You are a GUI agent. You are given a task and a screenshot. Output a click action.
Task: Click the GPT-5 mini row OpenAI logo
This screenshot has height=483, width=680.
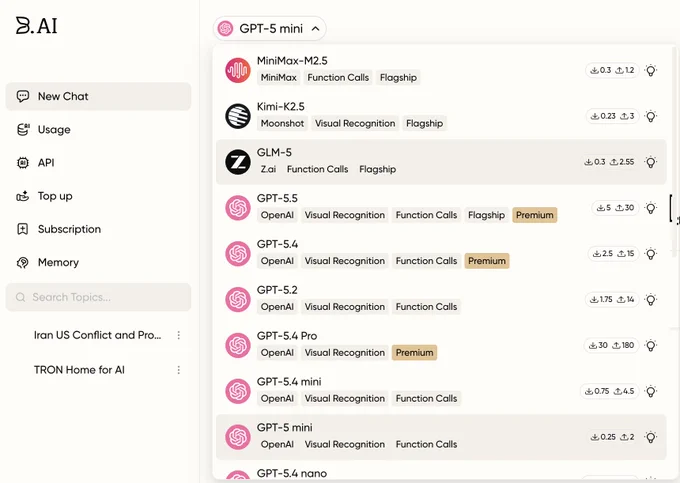pyautogui.click(x=238, y=437)
